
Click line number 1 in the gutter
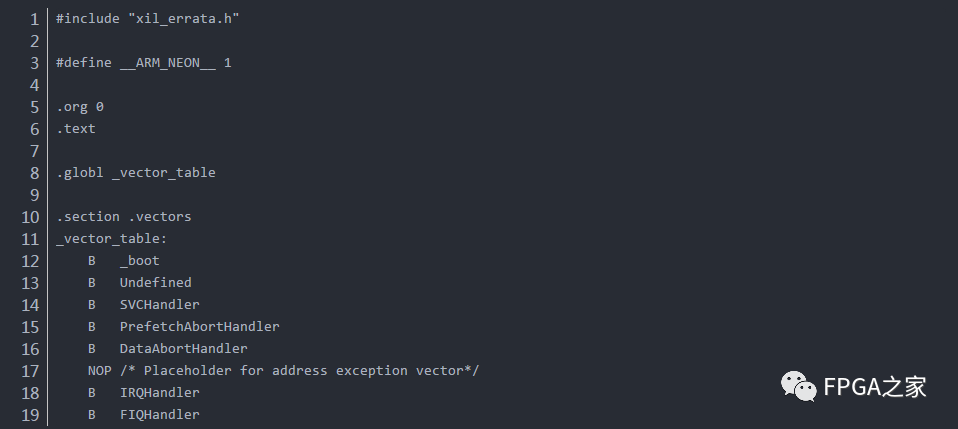33,19
